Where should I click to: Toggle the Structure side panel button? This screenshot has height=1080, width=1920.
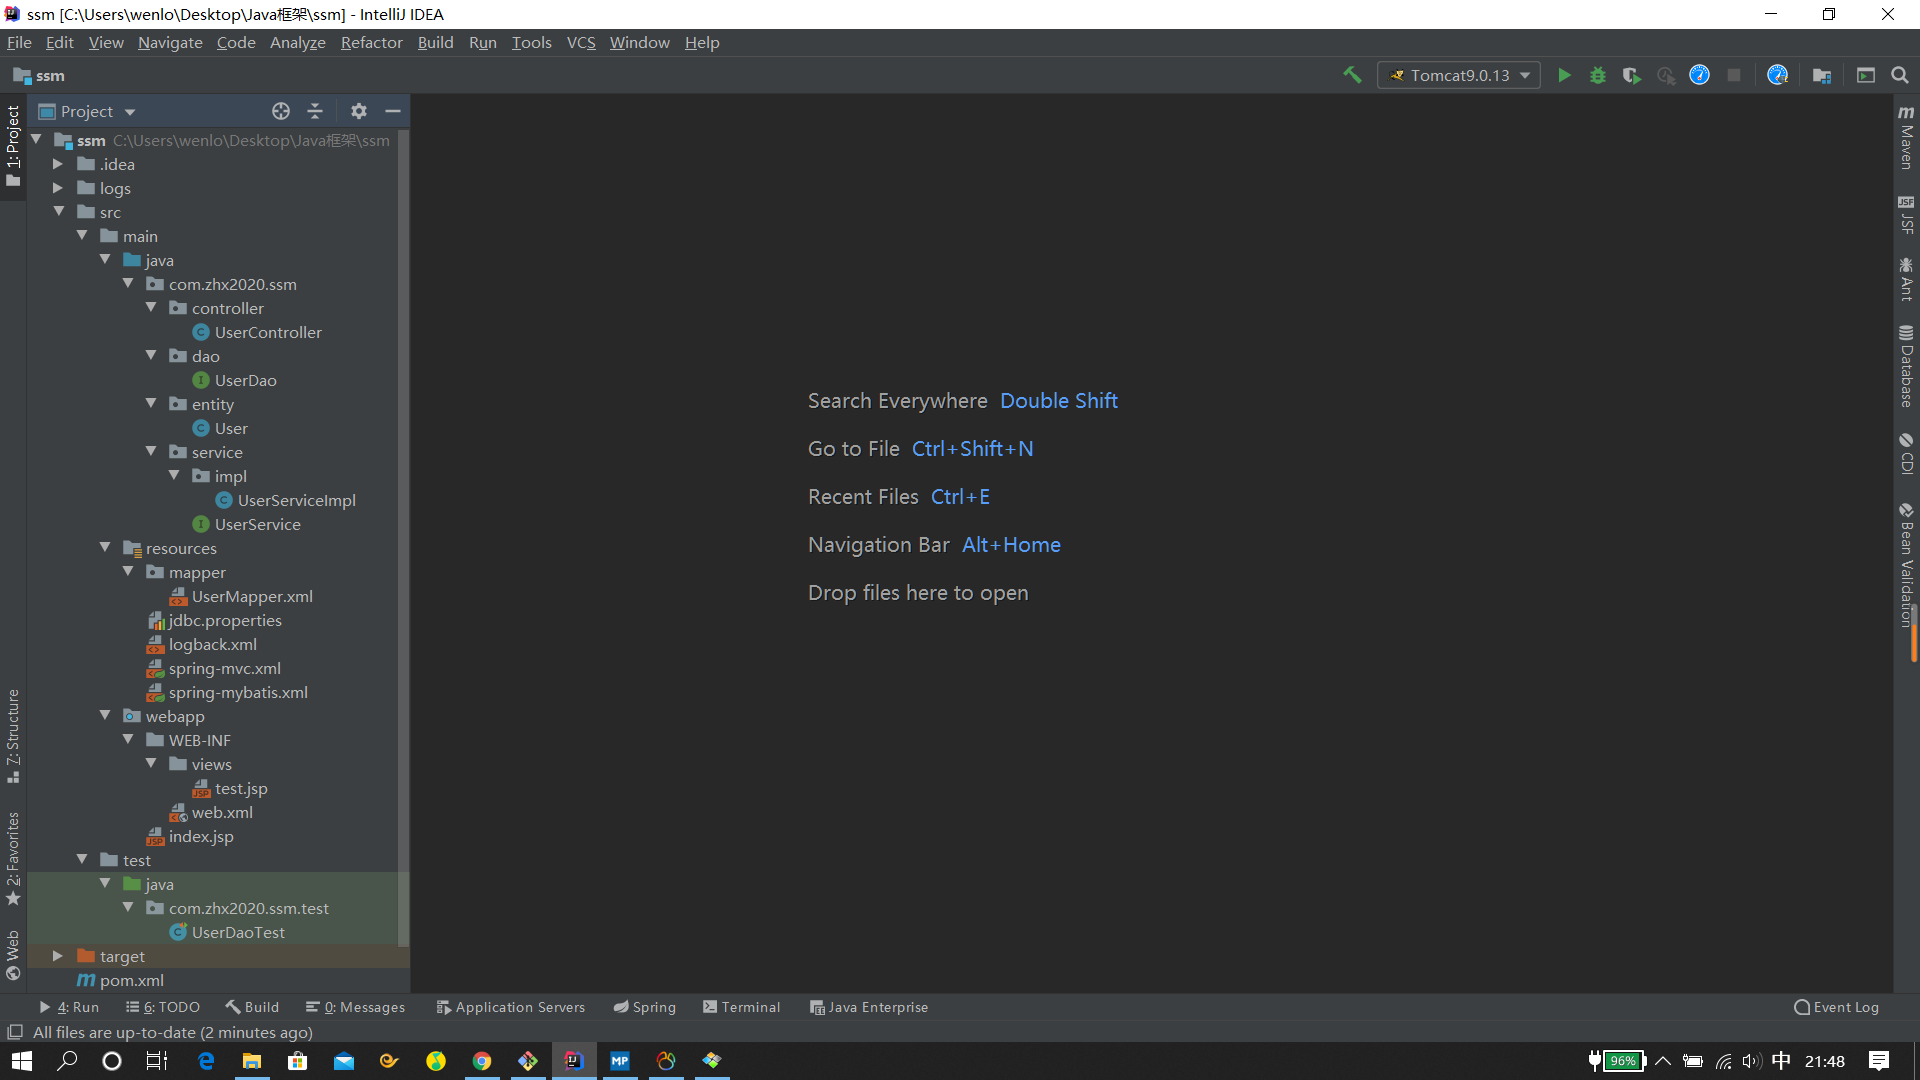click(x=13, y=735)
